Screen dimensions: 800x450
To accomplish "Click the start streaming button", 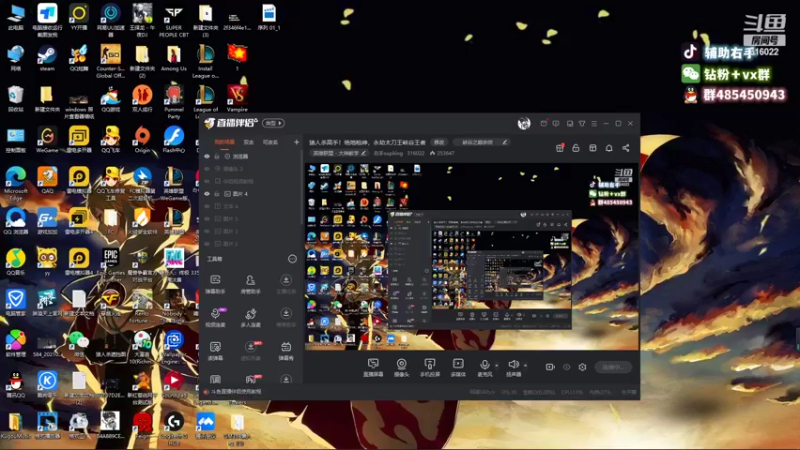I will click(x=613, y=367).
